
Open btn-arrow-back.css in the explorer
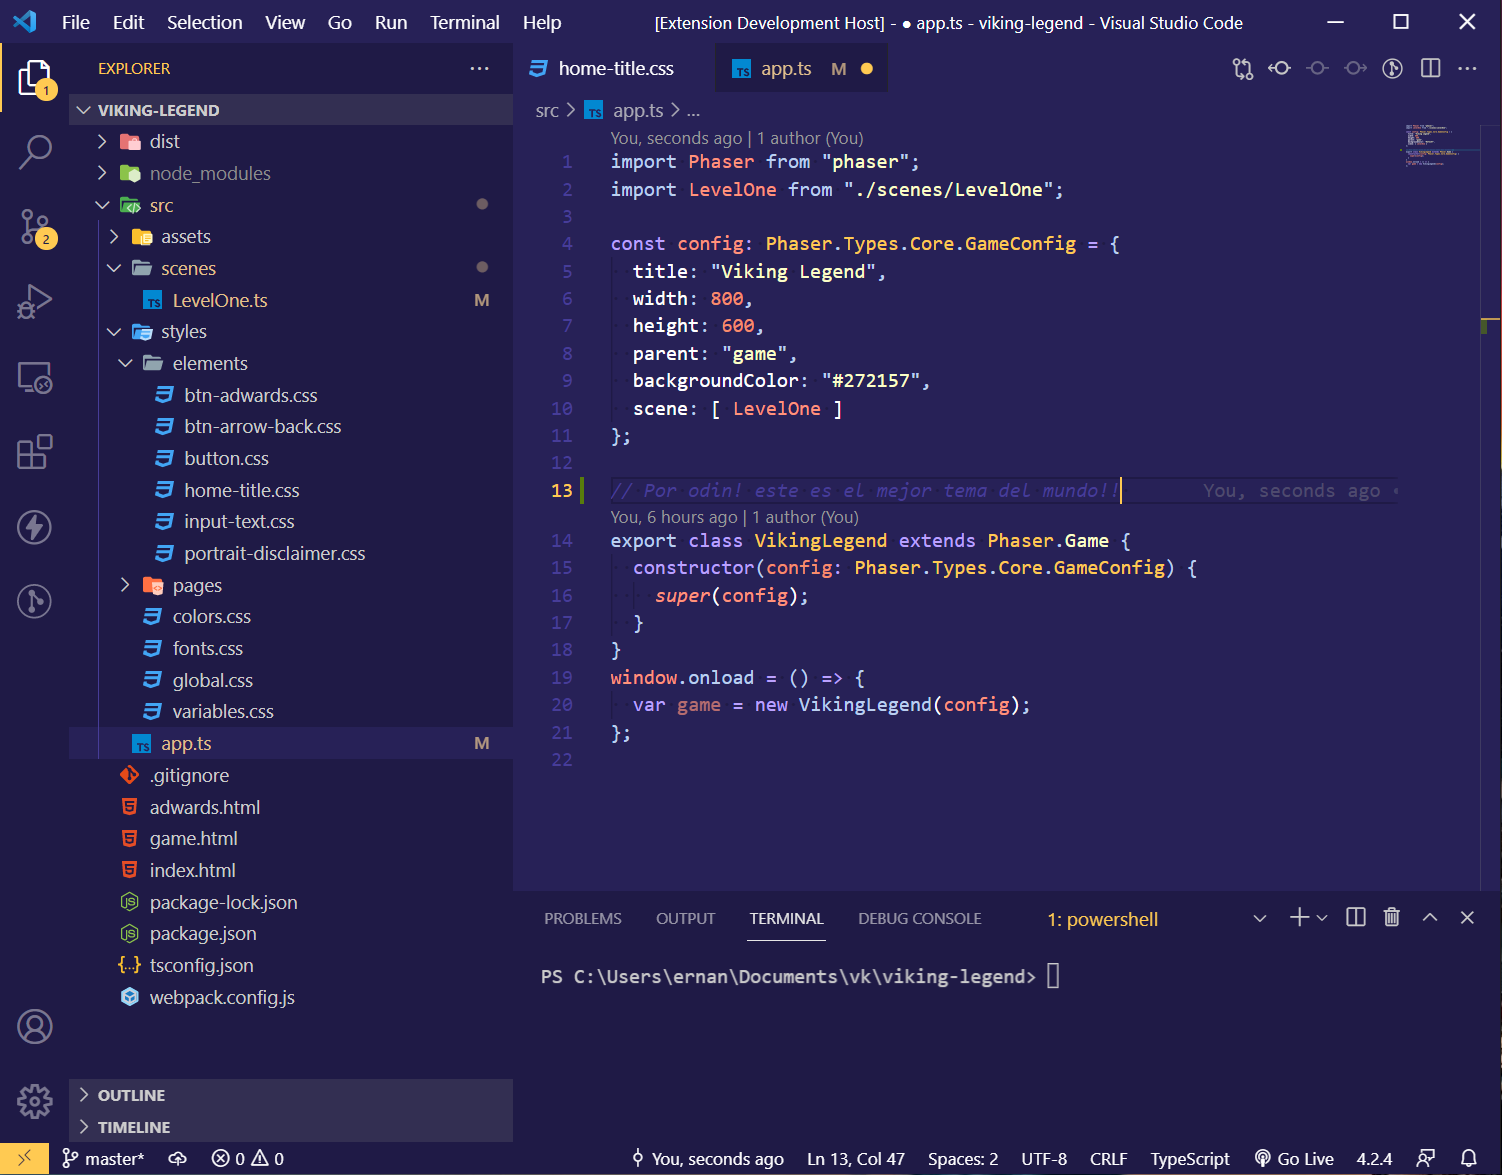tap(291, 427)
